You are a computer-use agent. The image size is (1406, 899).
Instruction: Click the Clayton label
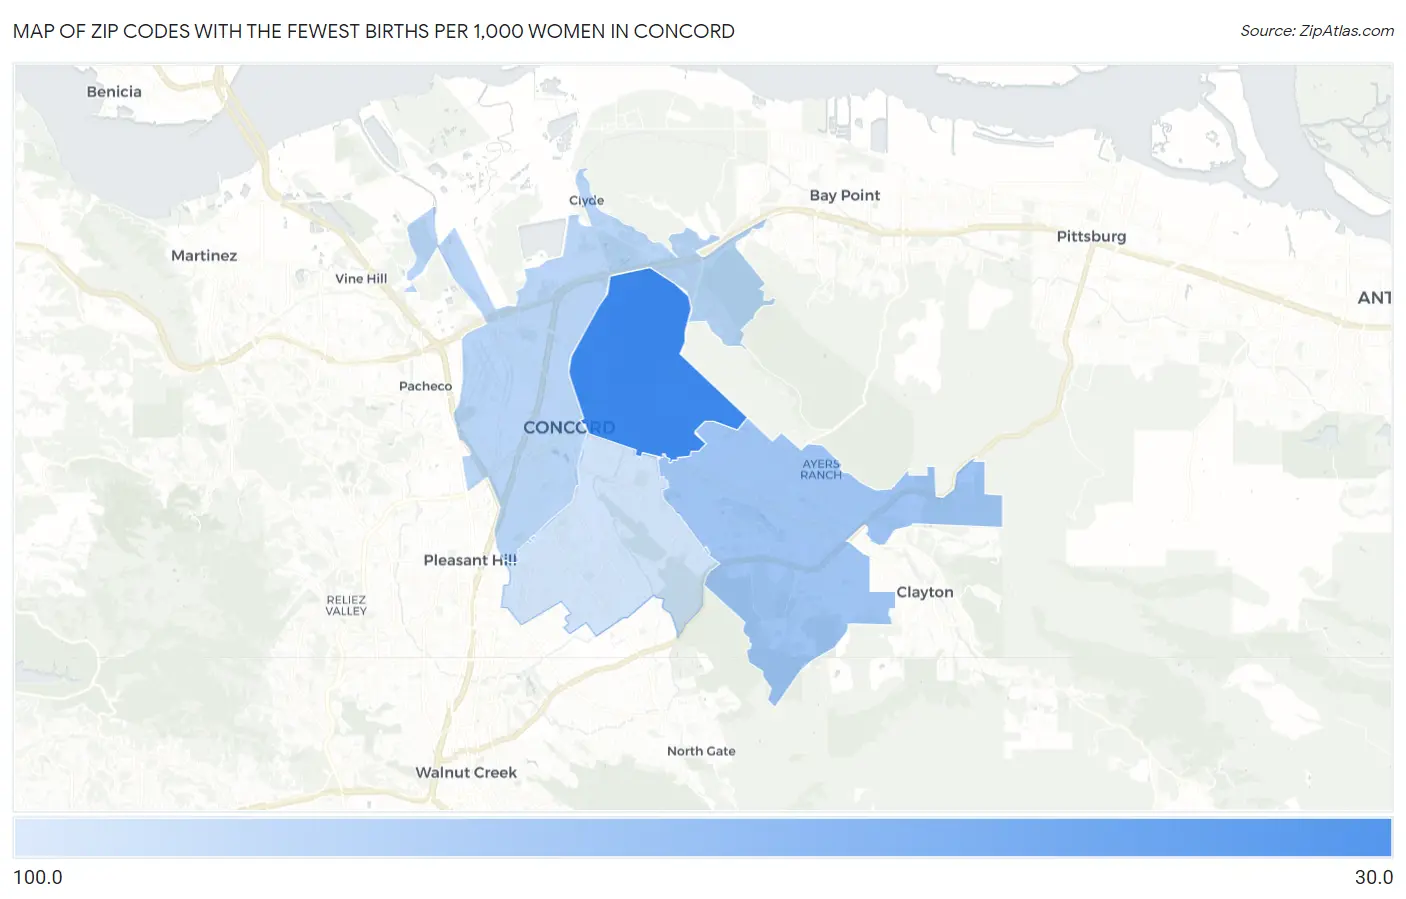(x=925, y=592)
